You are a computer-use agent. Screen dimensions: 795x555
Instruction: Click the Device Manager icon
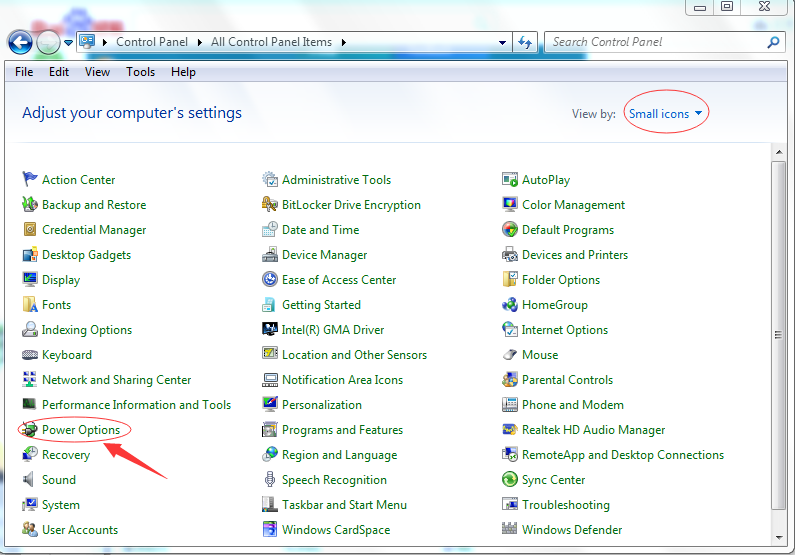tap(270, 254)
